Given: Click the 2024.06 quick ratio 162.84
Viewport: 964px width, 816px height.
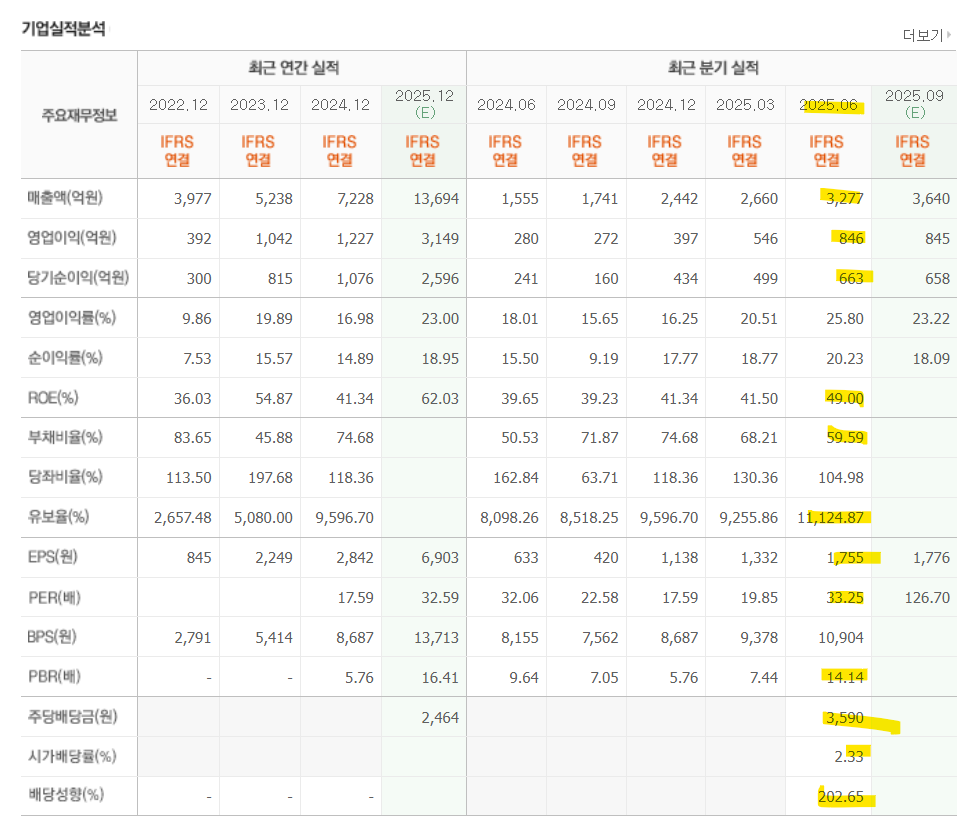Looking at the screenshot, I should pos(515,478).
